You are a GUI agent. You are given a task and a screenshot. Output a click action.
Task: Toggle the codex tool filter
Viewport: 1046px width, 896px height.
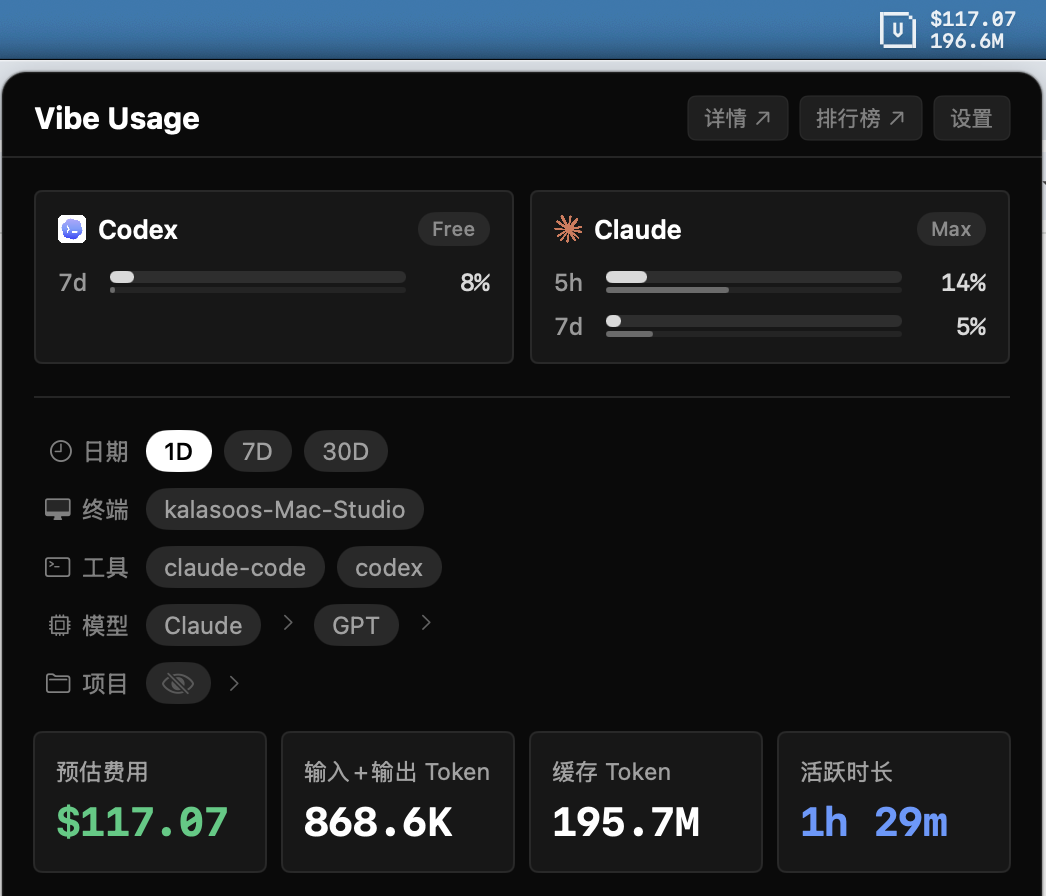389,568
